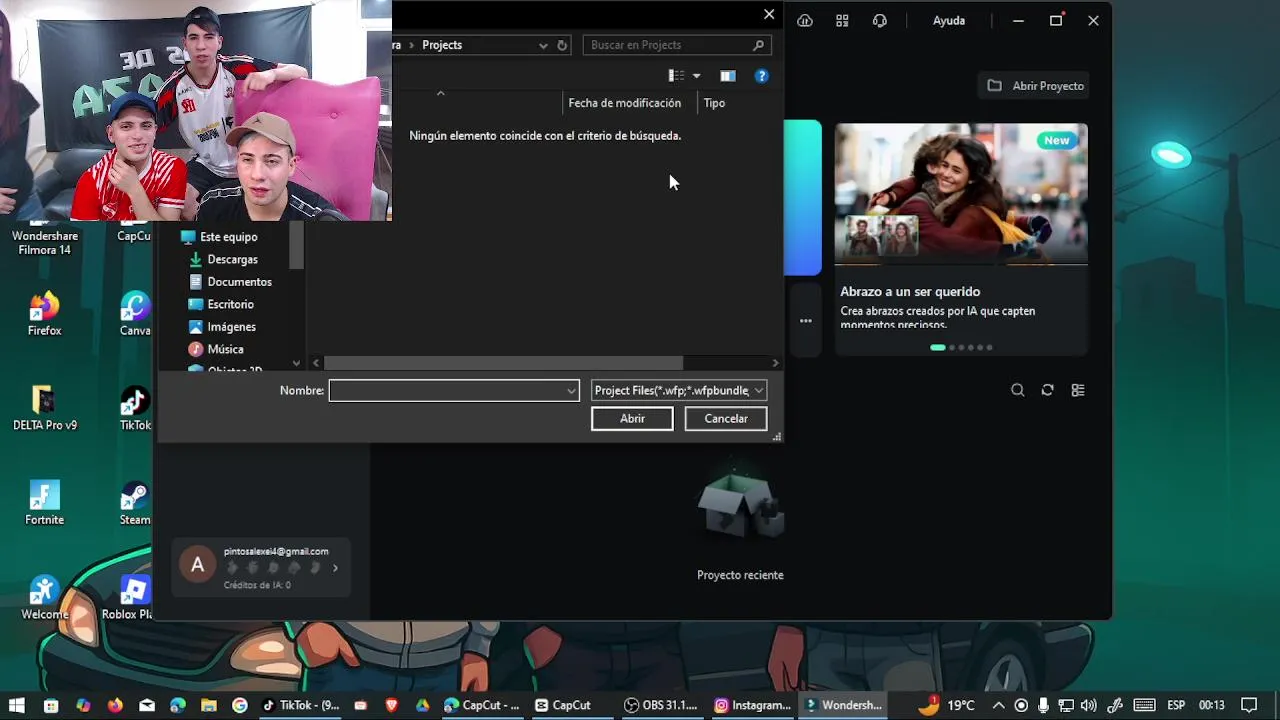The image size is (1280, 720).
Task: Click the headset support icon
Action: (880, 20)
